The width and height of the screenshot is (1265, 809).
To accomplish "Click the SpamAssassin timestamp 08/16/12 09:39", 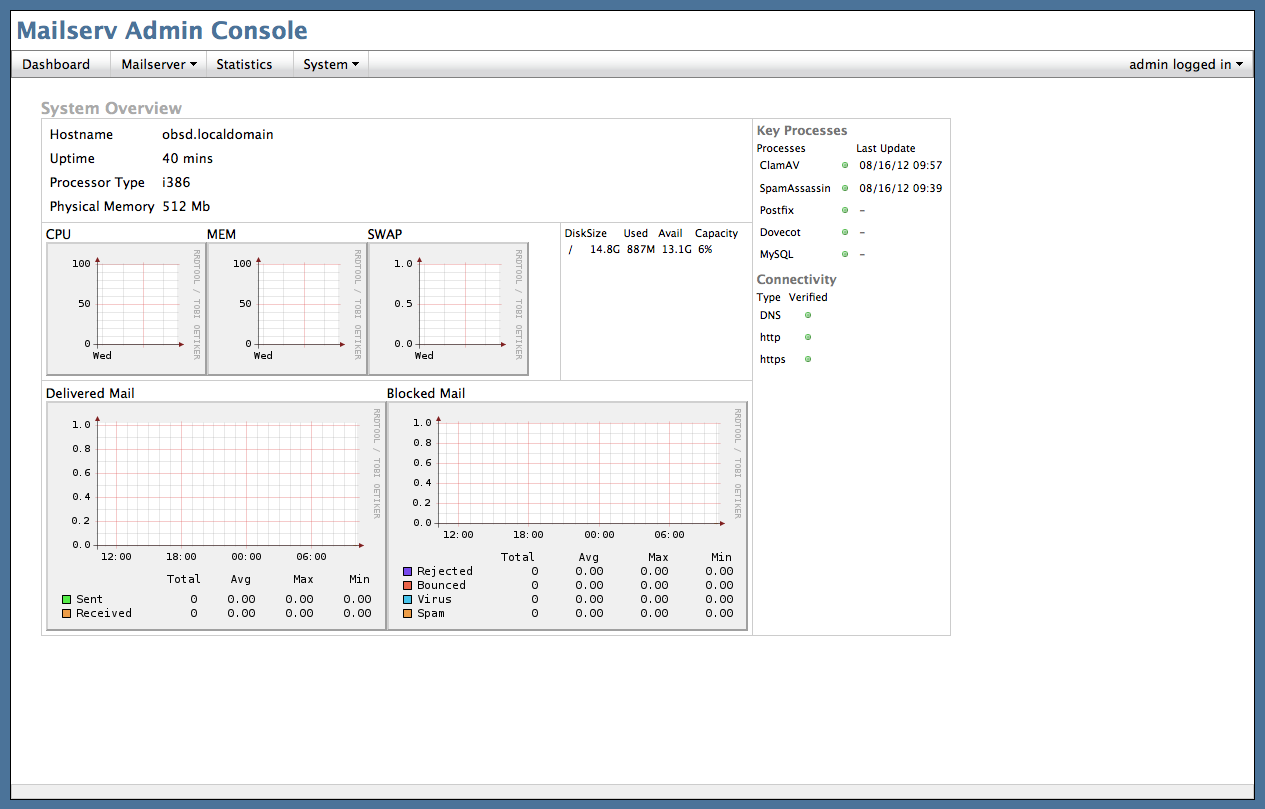I will click(901, 188).
